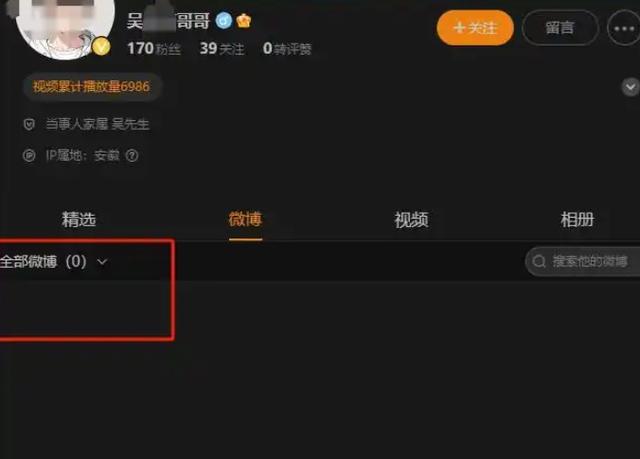Click the gold verified V badge on avatar
Screen dimensions: 640x459
tap(101, 47)
